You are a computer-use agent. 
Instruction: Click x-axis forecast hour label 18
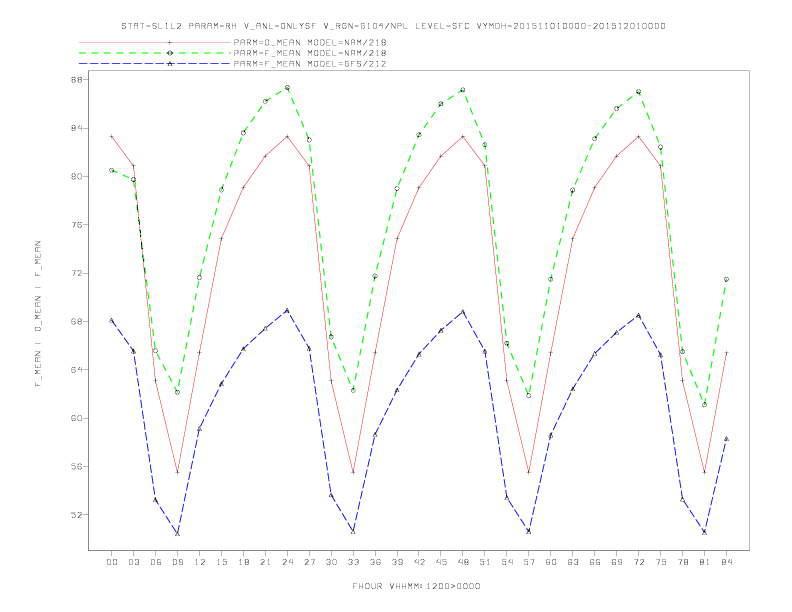pos(243,562)
